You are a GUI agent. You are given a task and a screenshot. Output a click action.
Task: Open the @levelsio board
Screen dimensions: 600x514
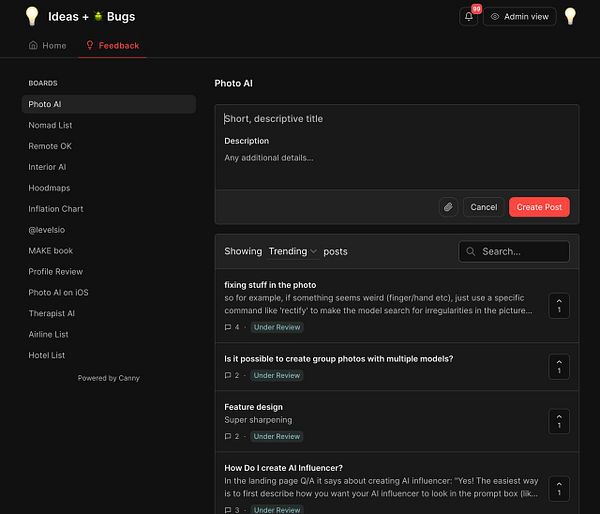[x=47, y=230]
